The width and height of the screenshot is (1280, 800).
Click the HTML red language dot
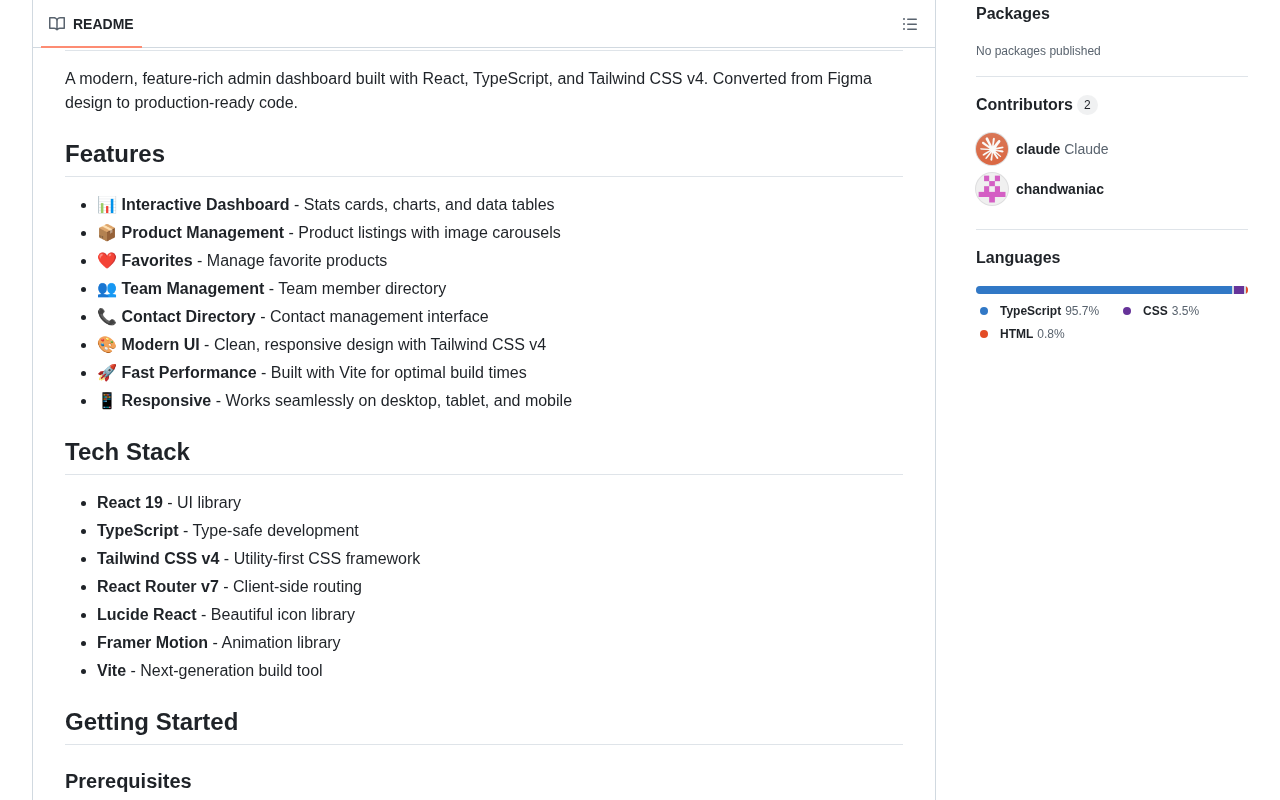pyautogui.click(x=984, y=334)
